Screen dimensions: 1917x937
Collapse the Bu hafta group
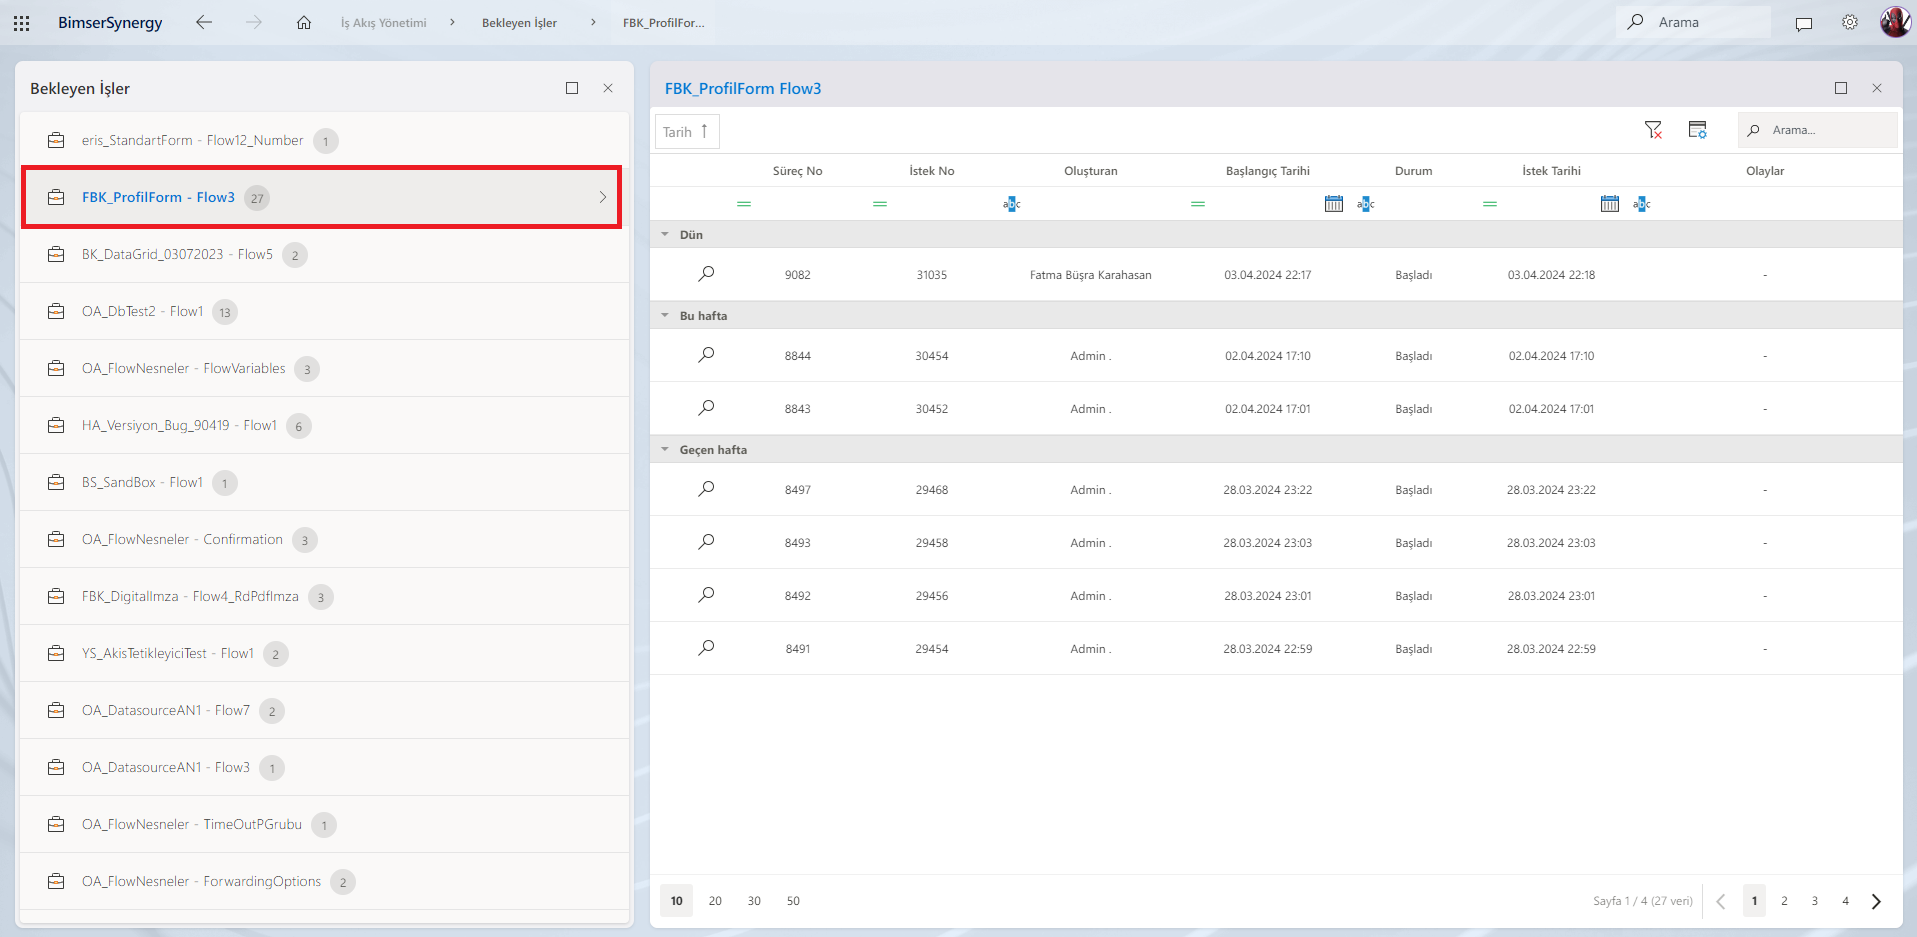click(x=665, y=316)
